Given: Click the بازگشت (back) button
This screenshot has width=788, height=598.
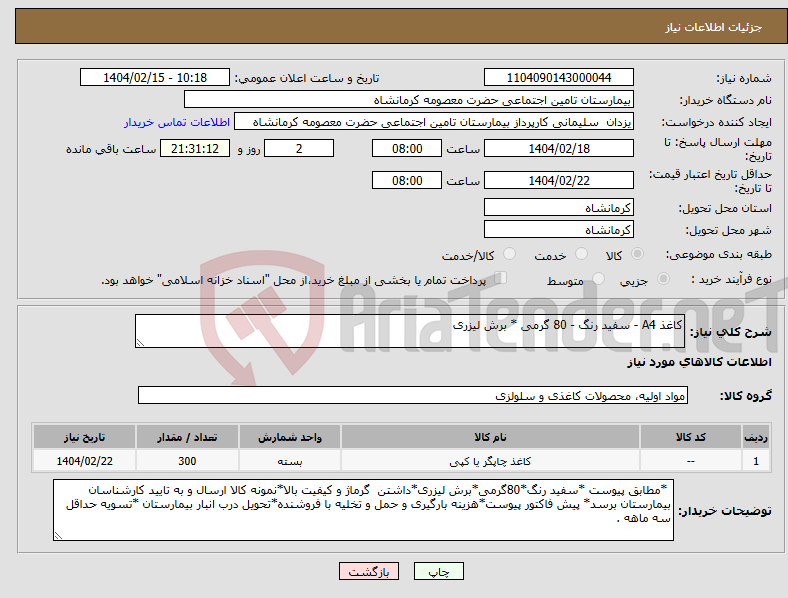Looking at the screenshot, I should pos(369,571).
